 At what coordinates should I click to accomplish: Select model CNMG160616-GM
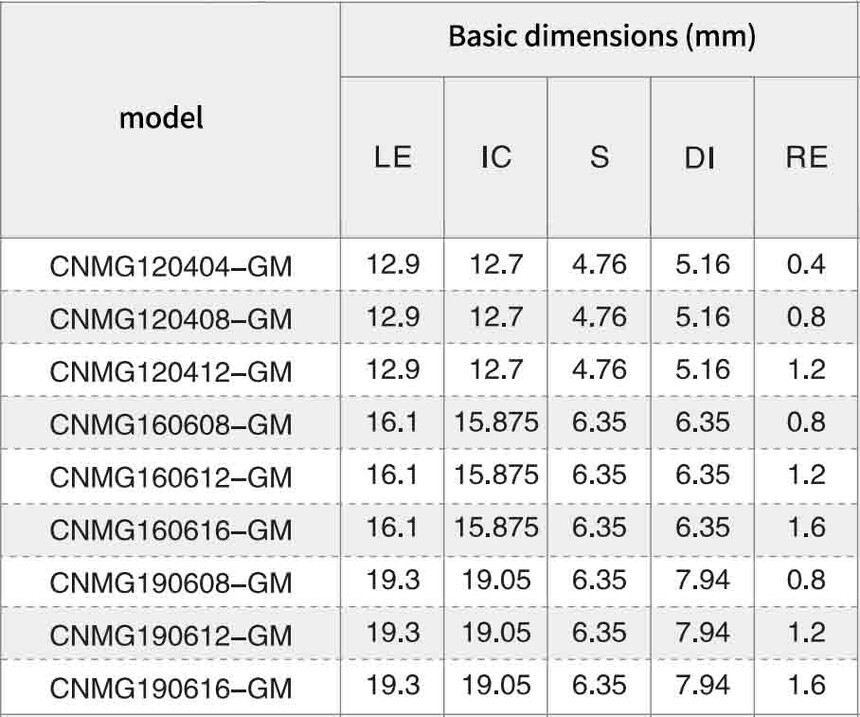click(171, 530)
